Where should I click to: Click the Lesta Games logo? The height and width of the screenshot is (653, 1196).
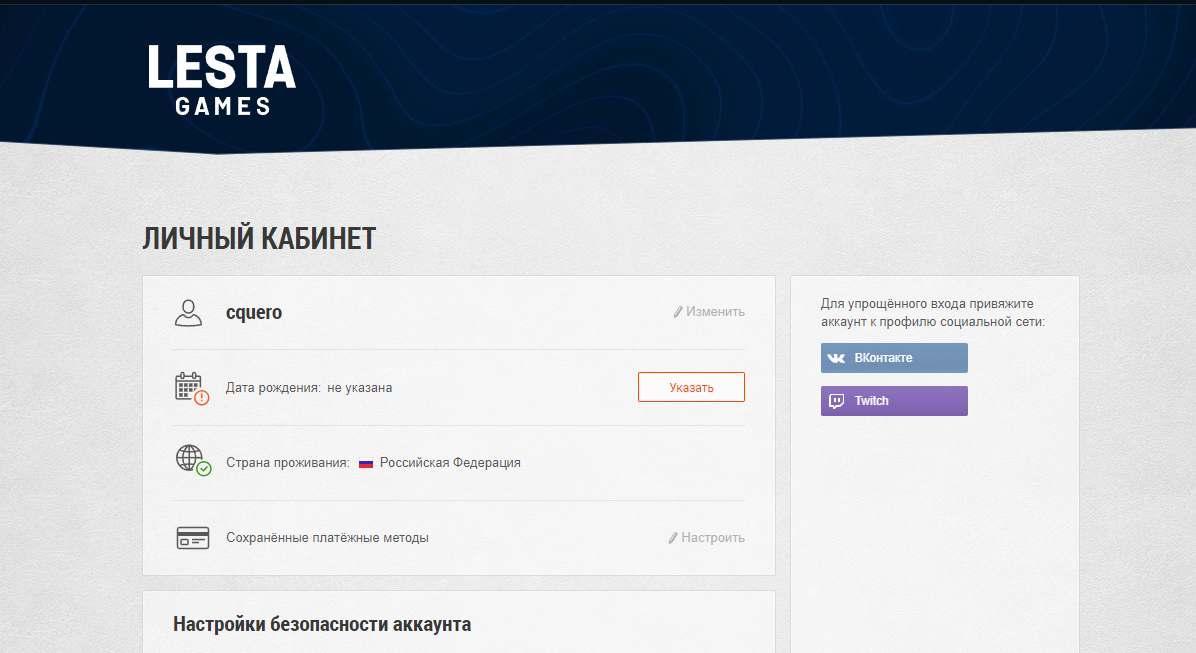[222, 80]
